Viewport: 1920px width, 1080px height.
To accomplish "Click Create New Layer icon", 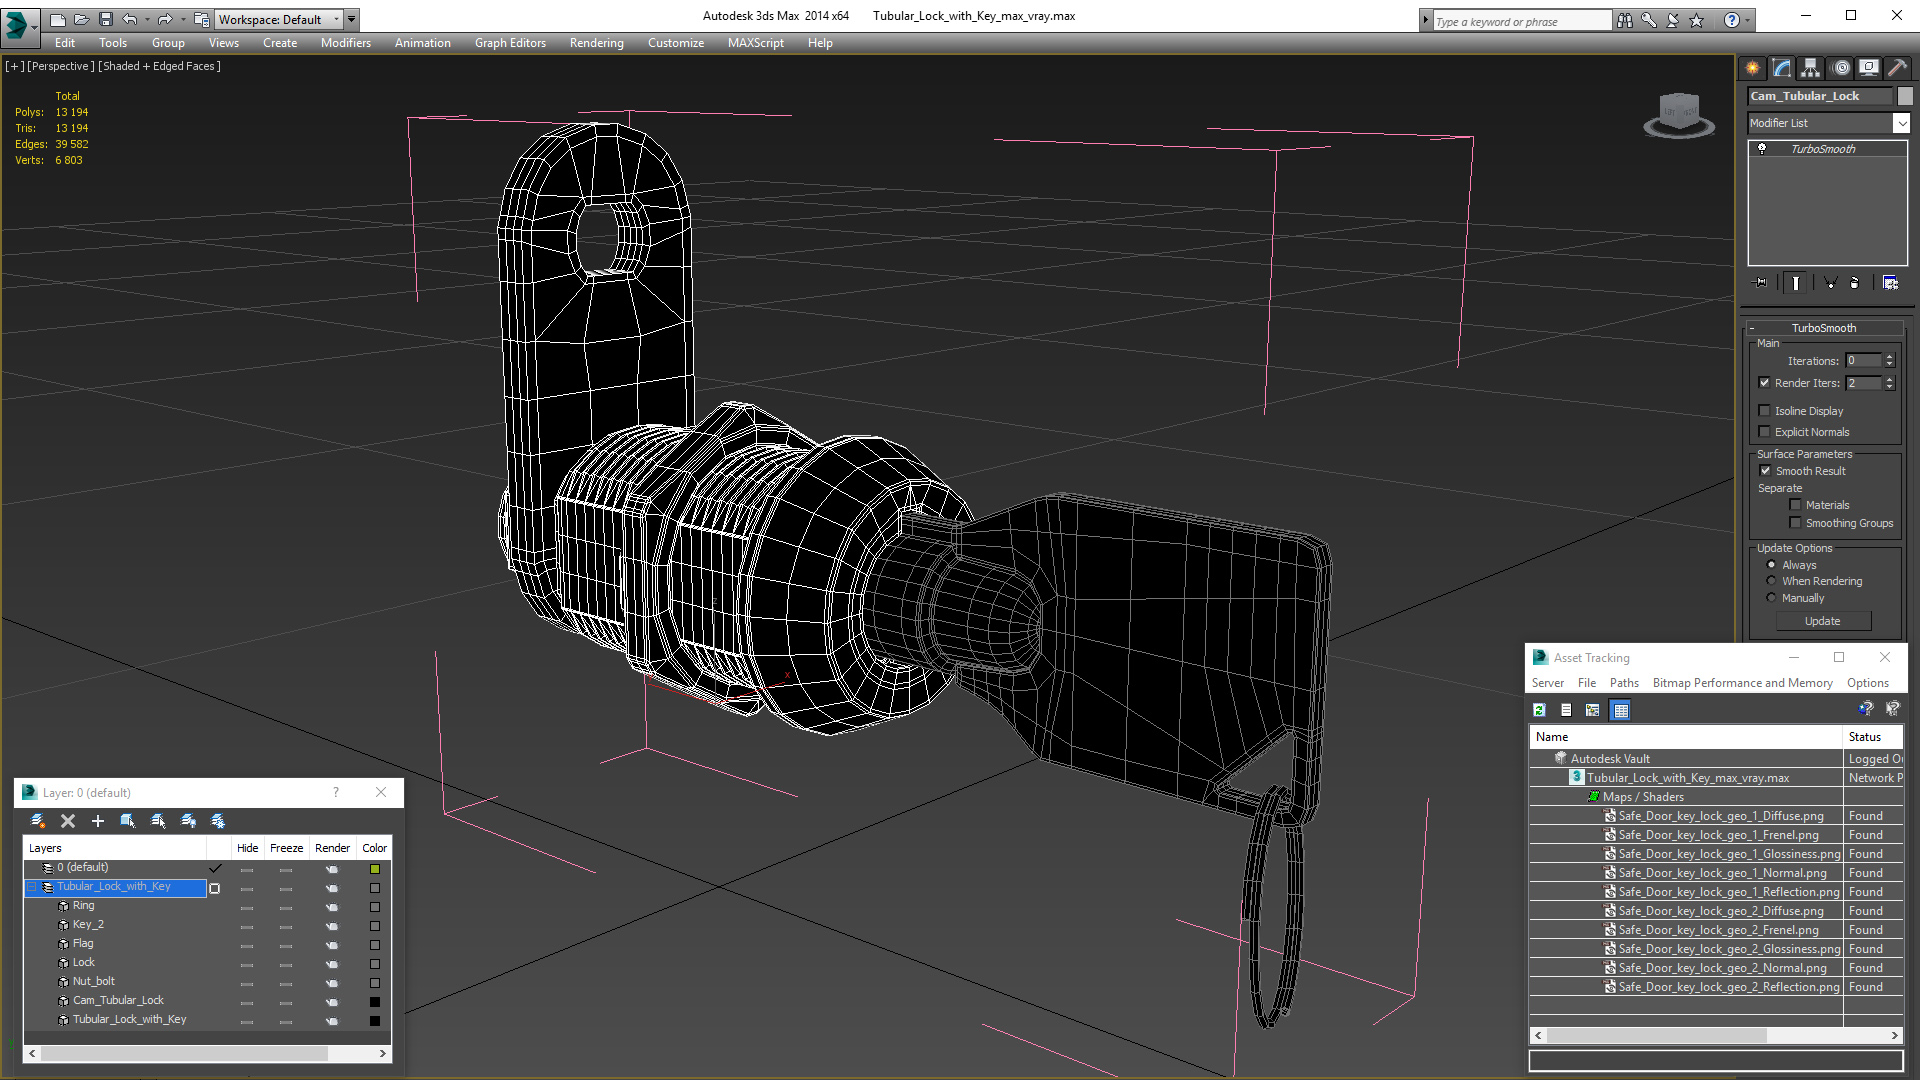I will click(38, 821).
